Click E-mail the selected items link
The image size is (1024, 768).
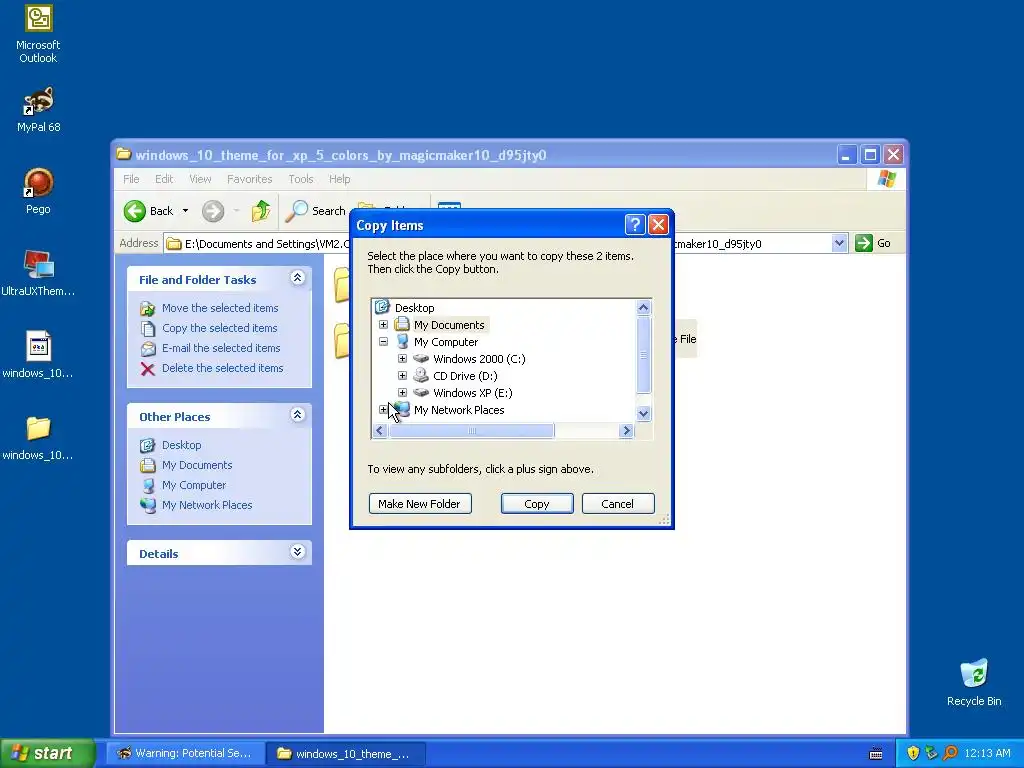pos(221,348)
